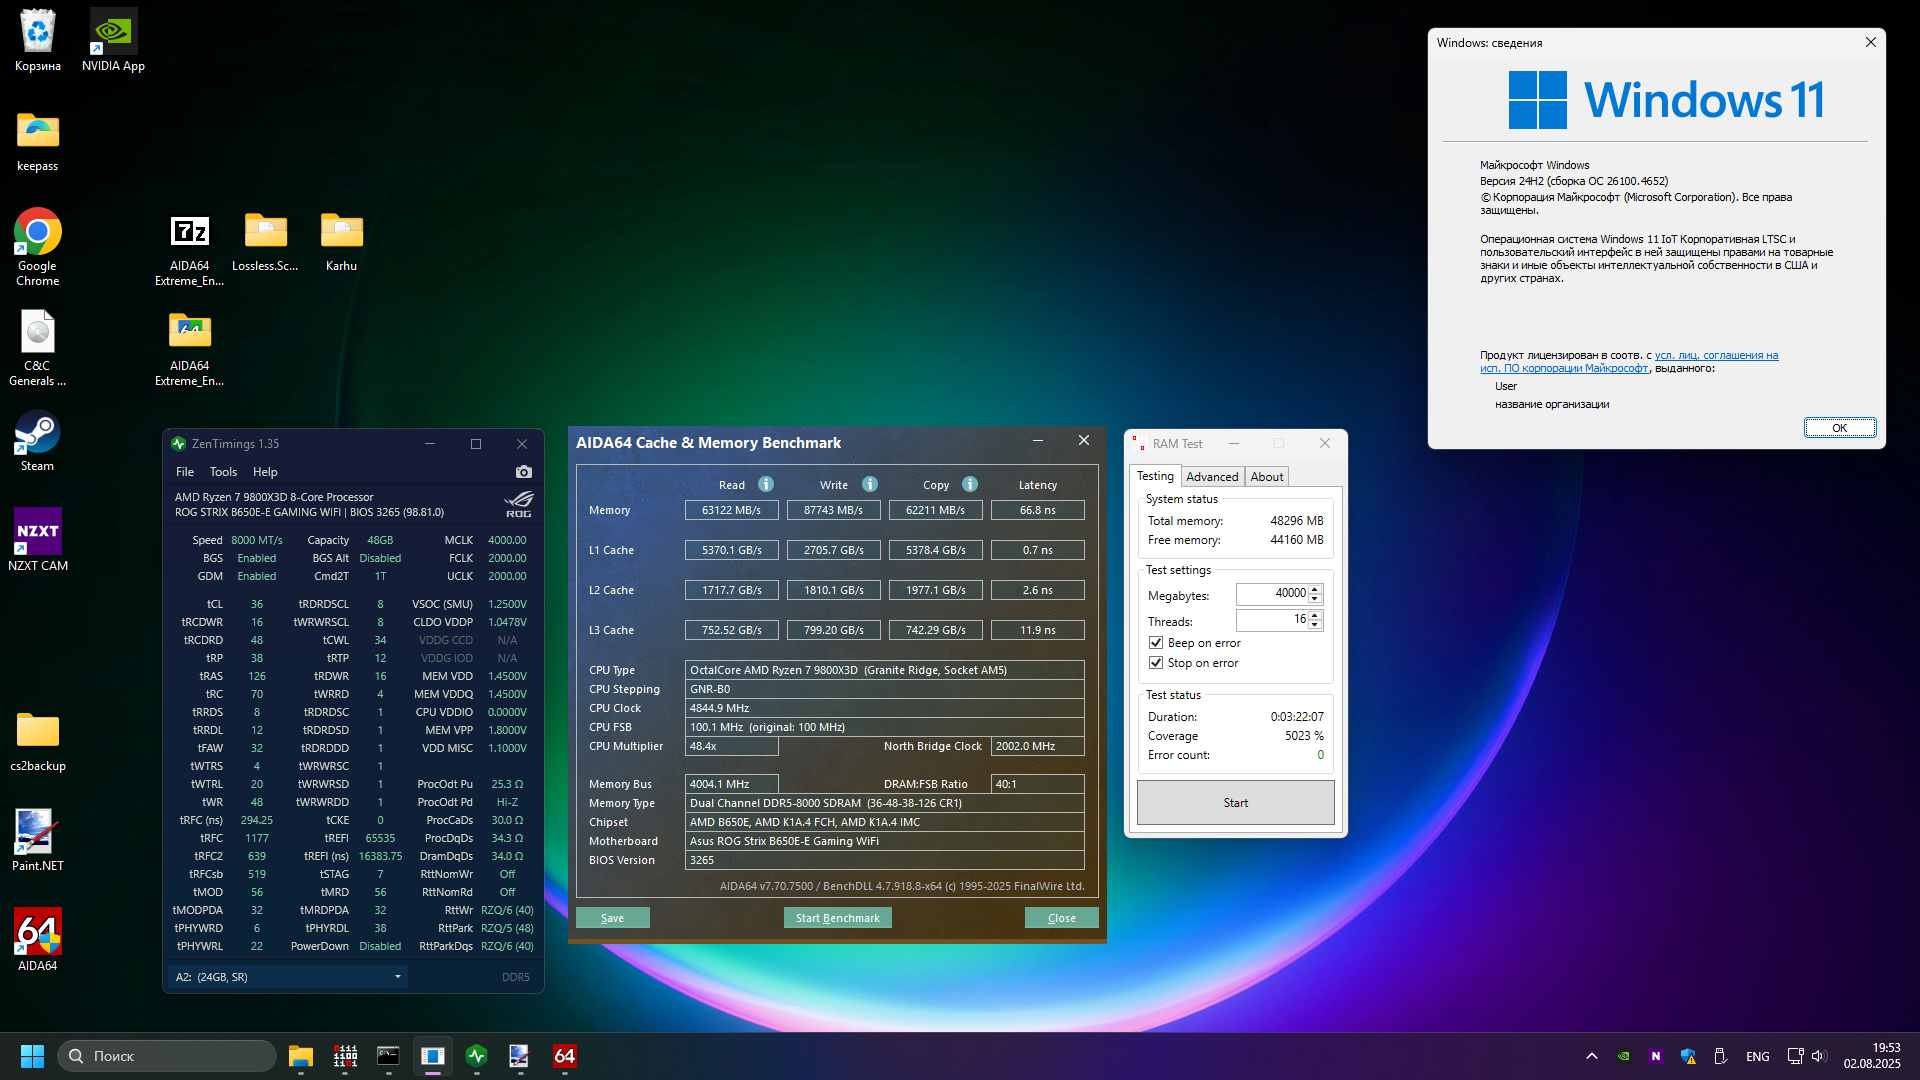Open the Help menu in ZenTimings
Viewport: 1920px width, 1080px height.
tap(265, 472)
